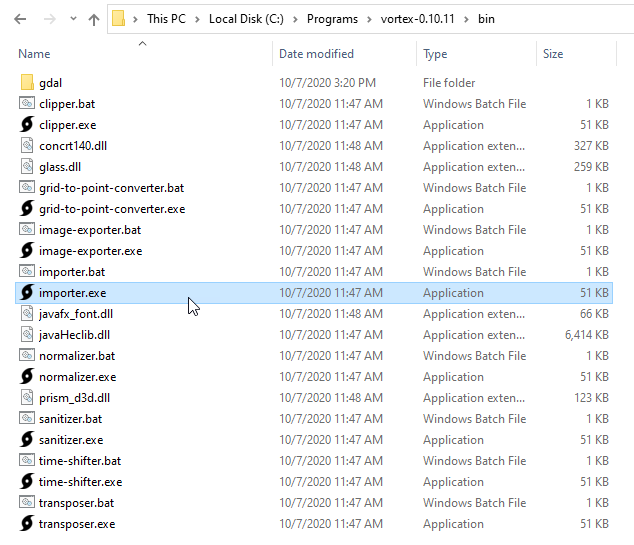Navigate to Programs breadcrumb
The image size is (634, 545).
coord(332,19)
